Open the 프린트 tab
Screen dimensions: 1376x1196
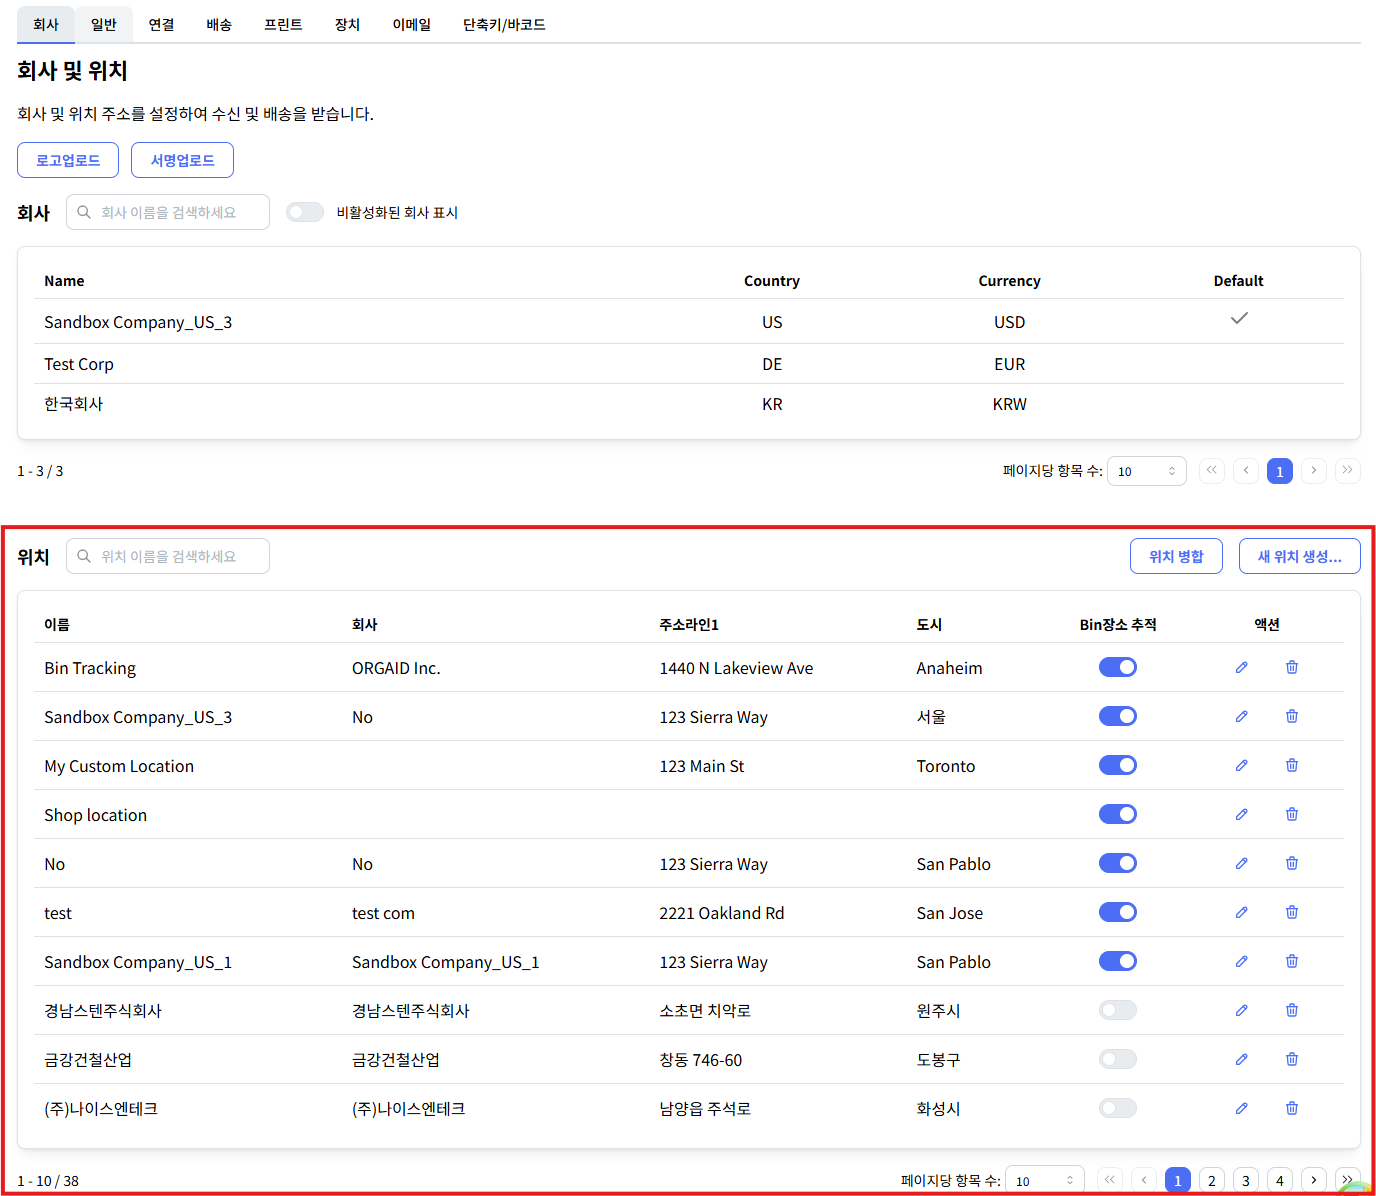click(284, 24)
